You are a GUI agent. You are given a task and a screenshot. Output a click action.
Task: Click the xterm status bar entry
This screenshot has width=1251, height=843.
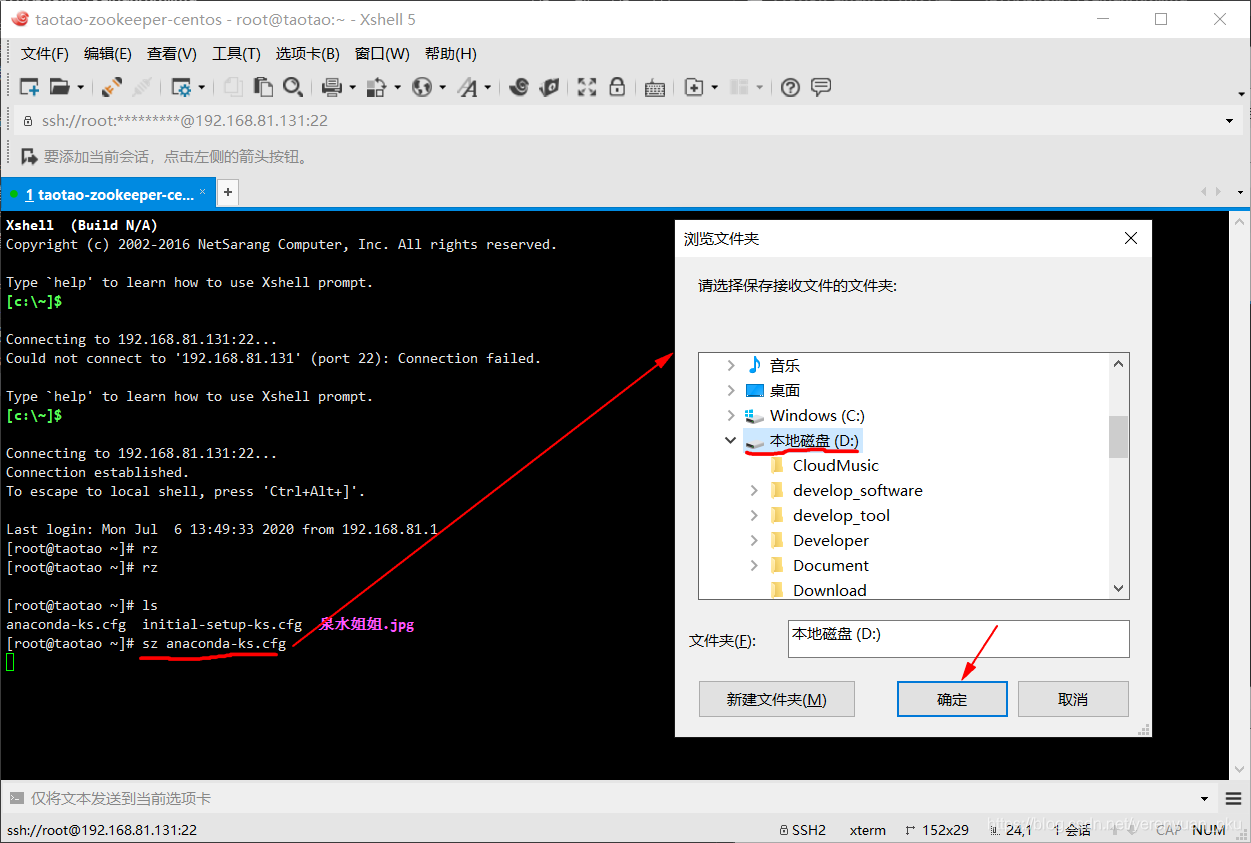867,830
